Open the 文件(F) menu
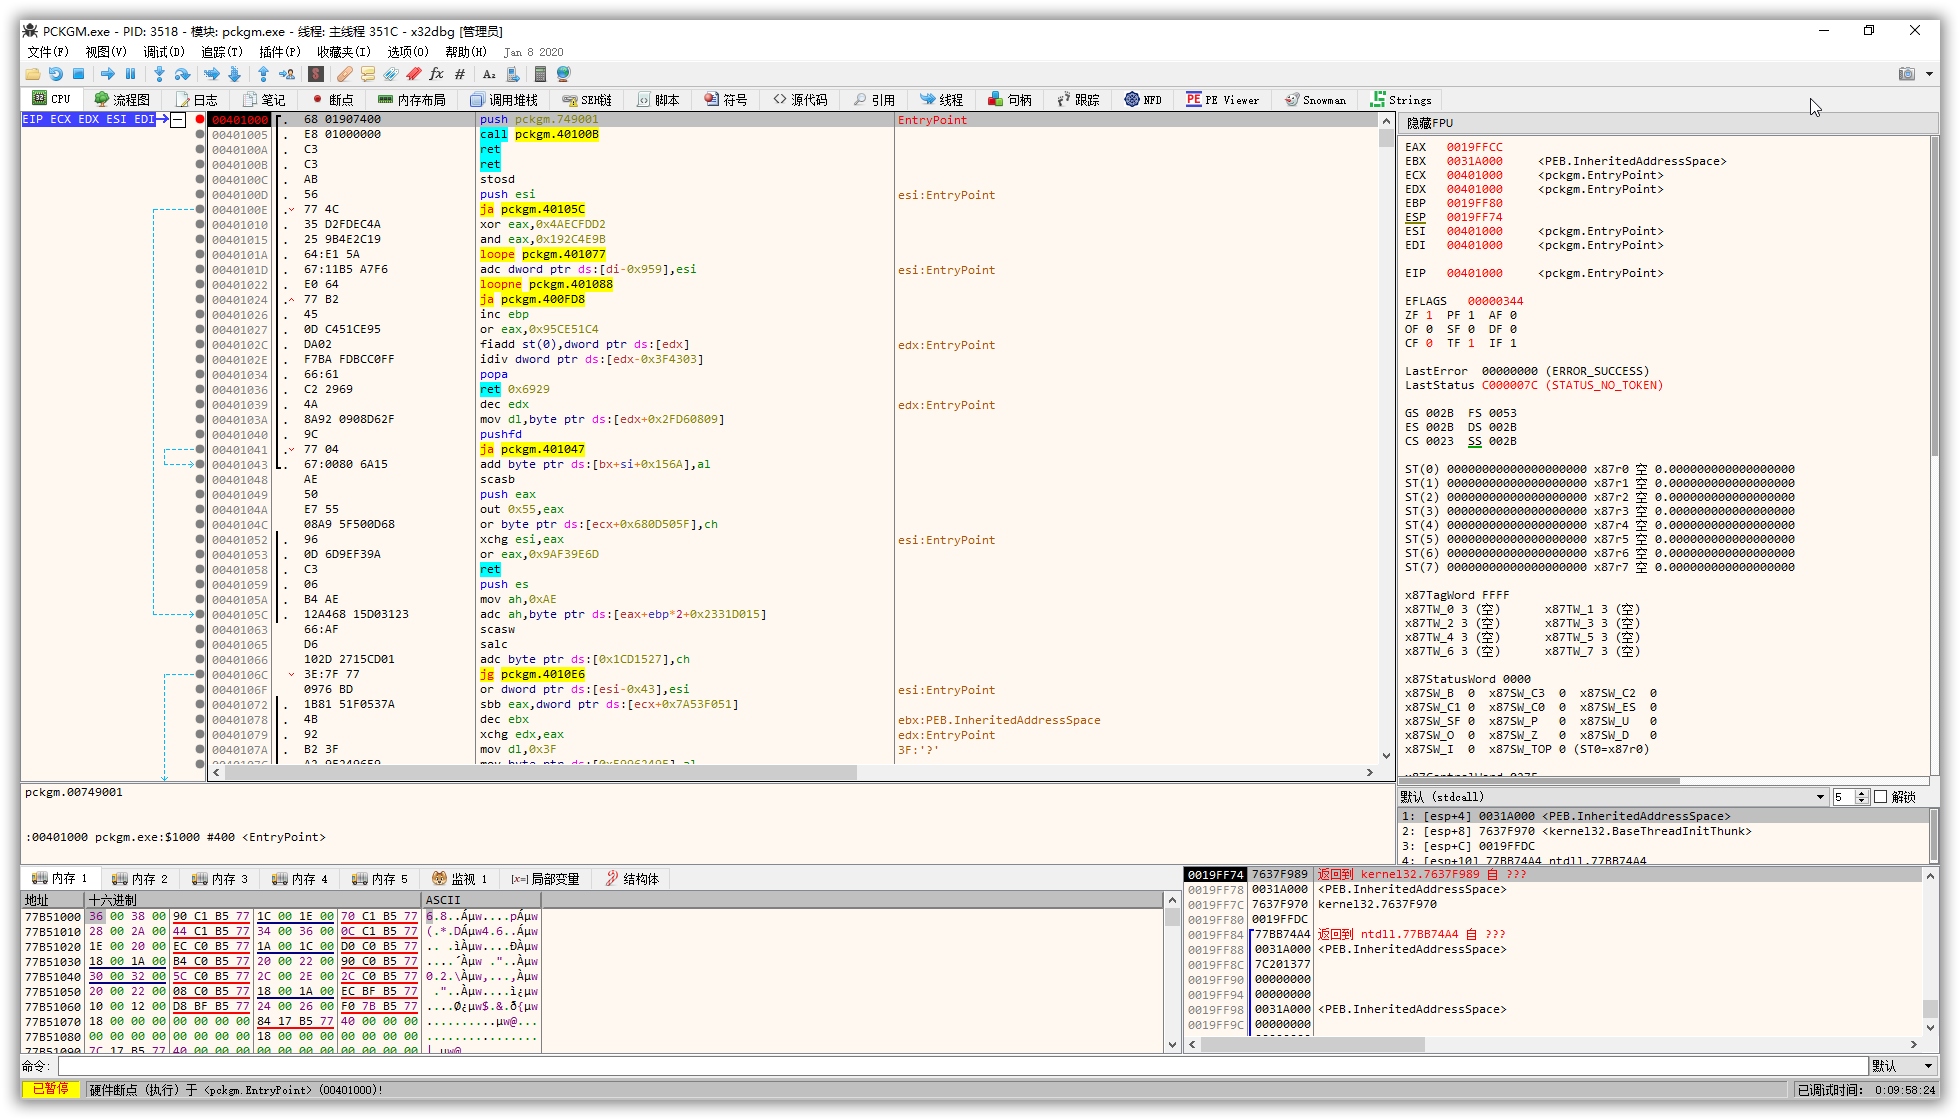1960x1120 pixels. pos(48,52)
